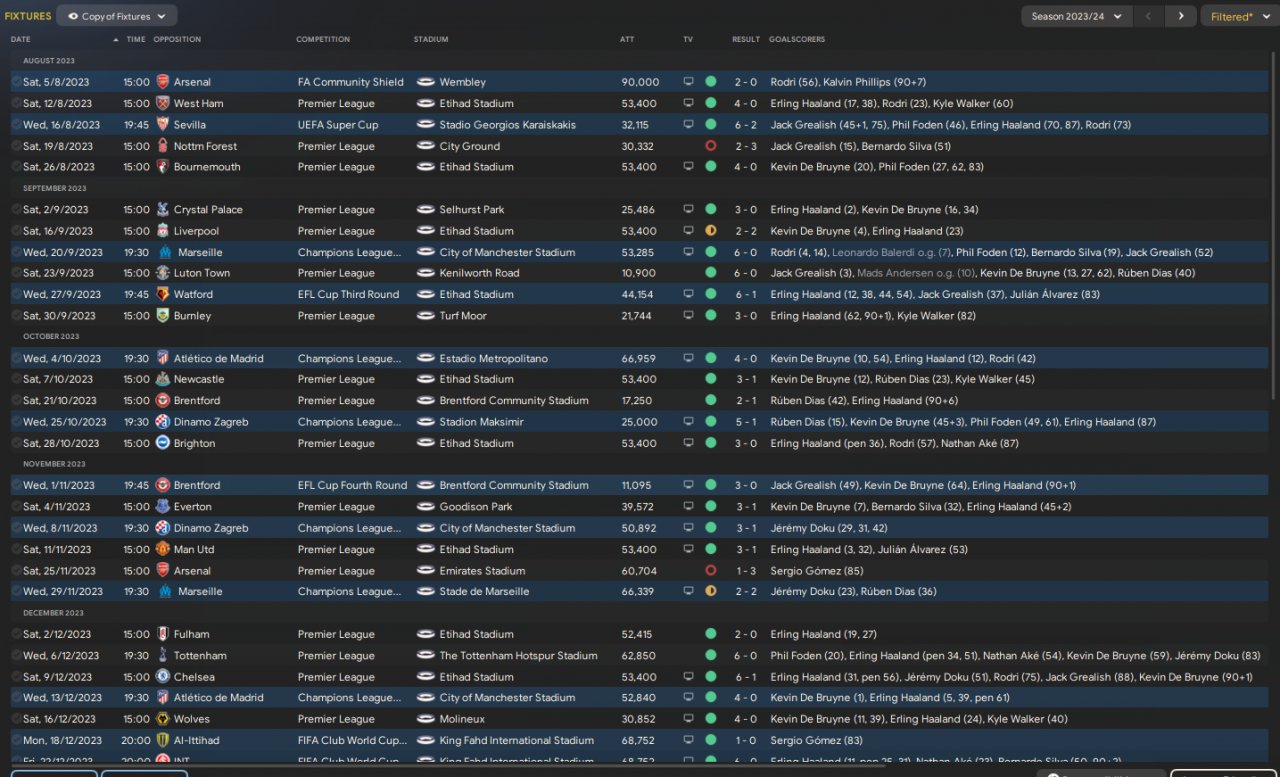Screen dimensions: 1280x777
Task: Open the Stadion Maksimir stadium link
Action: click(x=481, y=422)
